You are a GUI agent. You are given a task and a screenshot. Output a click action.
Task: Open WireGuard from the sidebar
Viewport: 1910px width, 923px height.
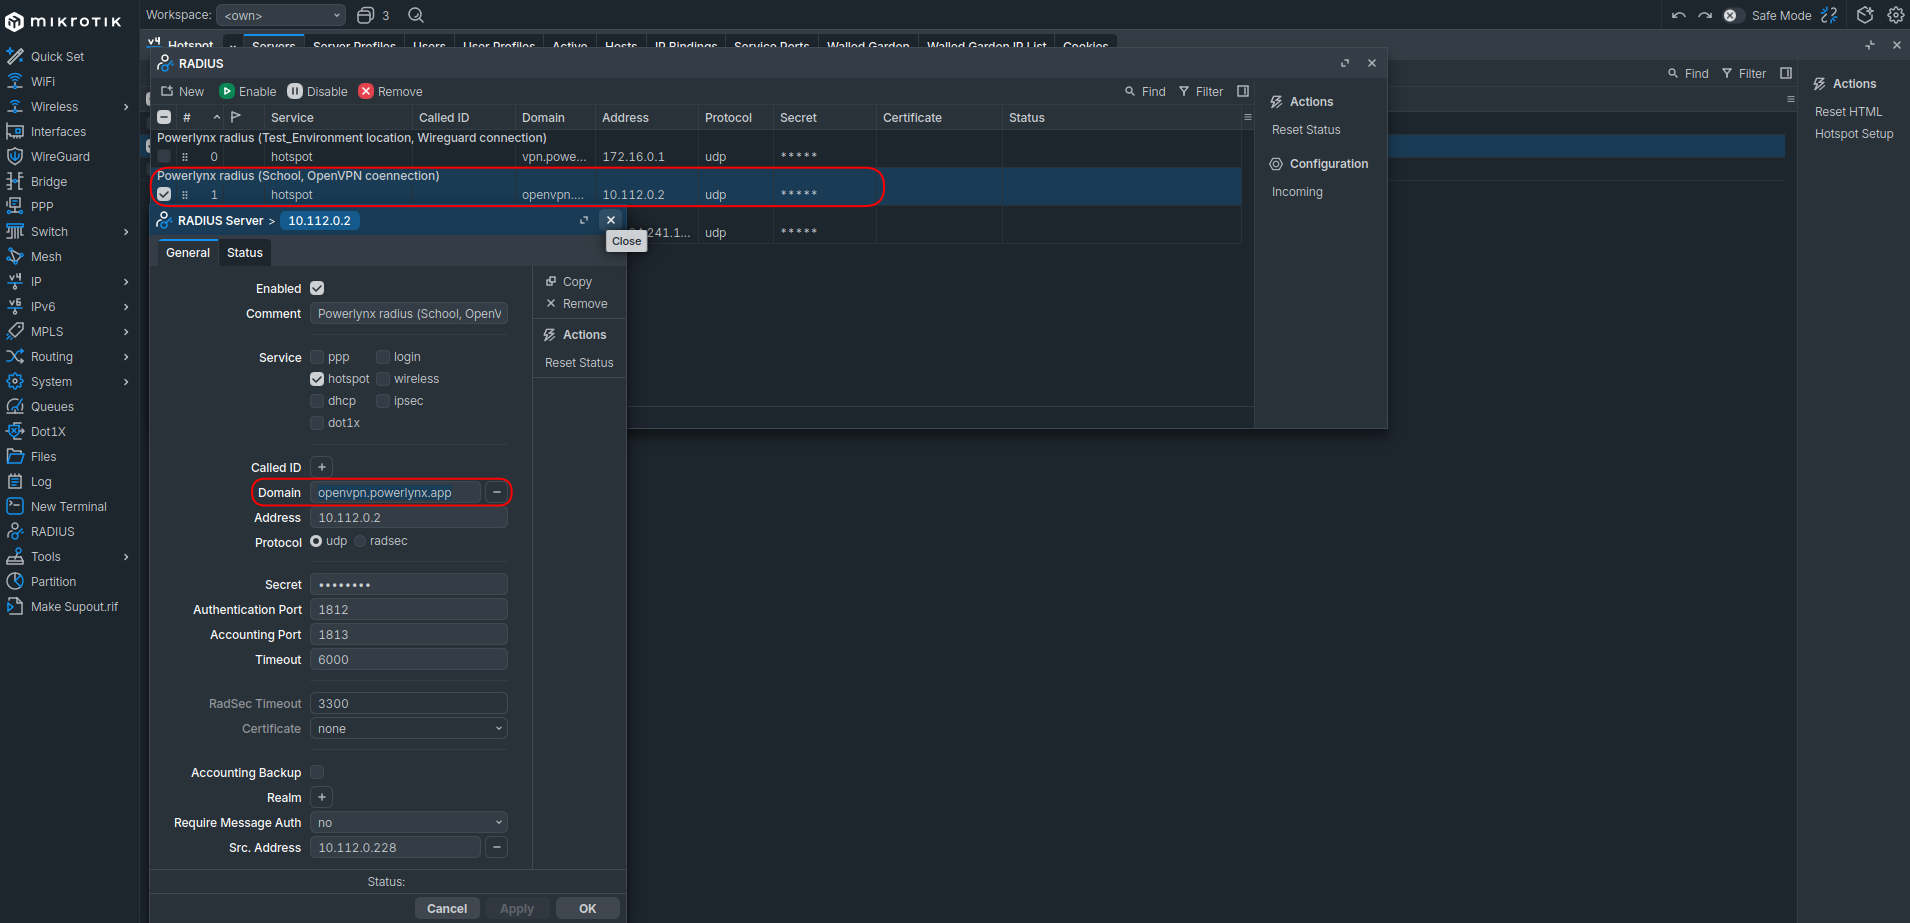click(60, 157)
